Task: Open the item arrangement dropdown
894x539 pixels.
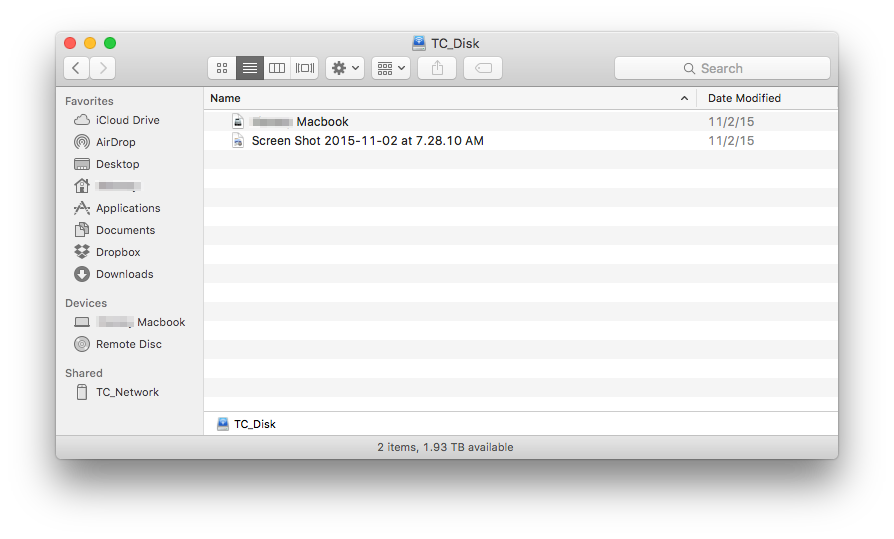Action: tap(391, 68)
